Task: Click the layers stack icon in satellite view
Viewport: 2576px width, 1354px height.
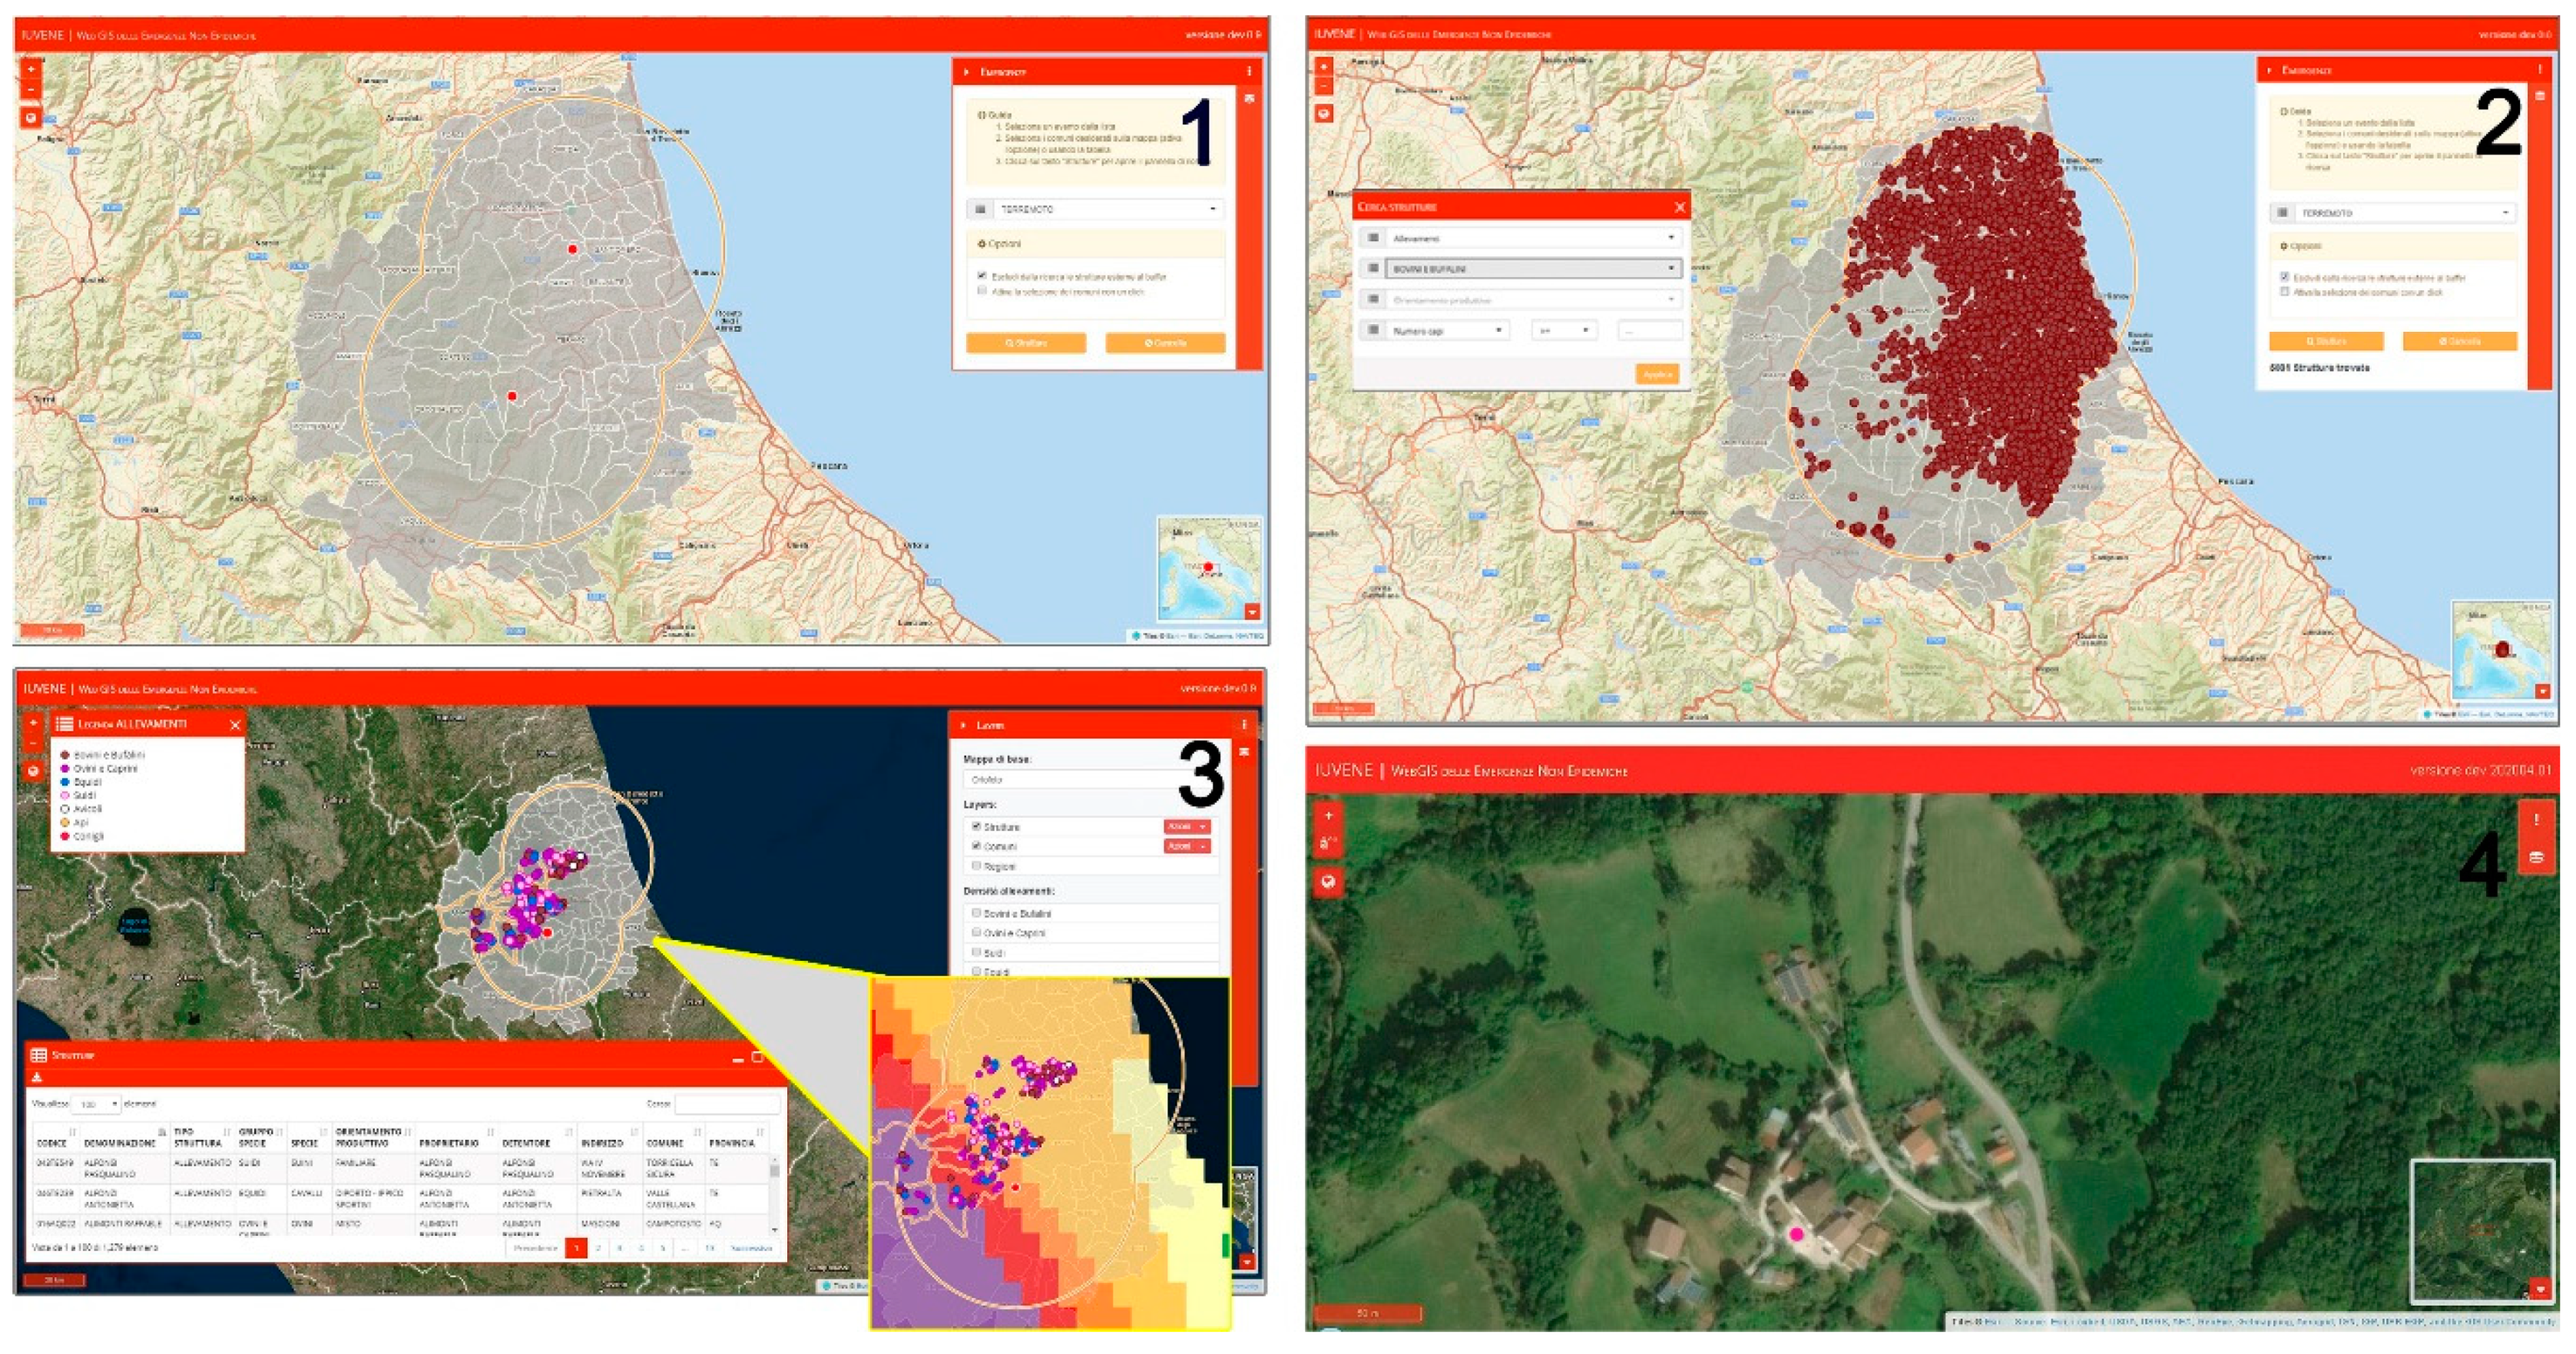Action: 2535,857
